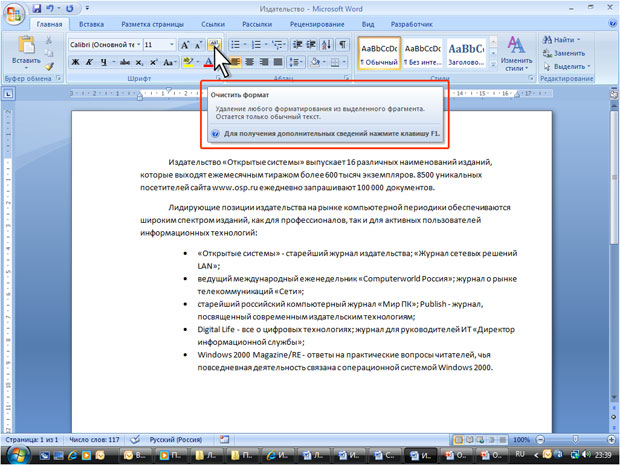The image size is (620, 465).
Task: Click the spelling check icon in status bar
Action: click(x=135, y=439)
